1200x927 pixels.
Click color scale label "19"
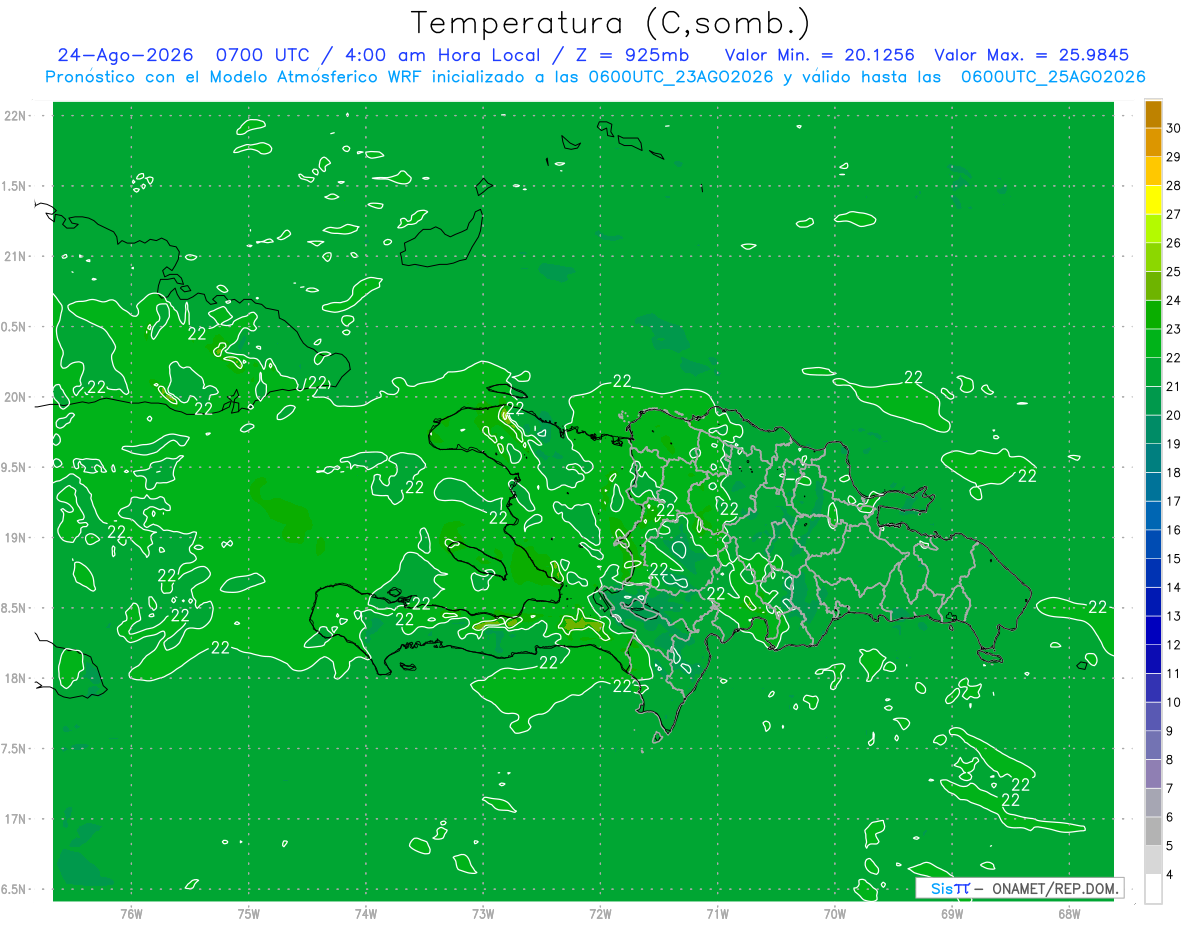pyautogui.click(x=1174, y=444)
